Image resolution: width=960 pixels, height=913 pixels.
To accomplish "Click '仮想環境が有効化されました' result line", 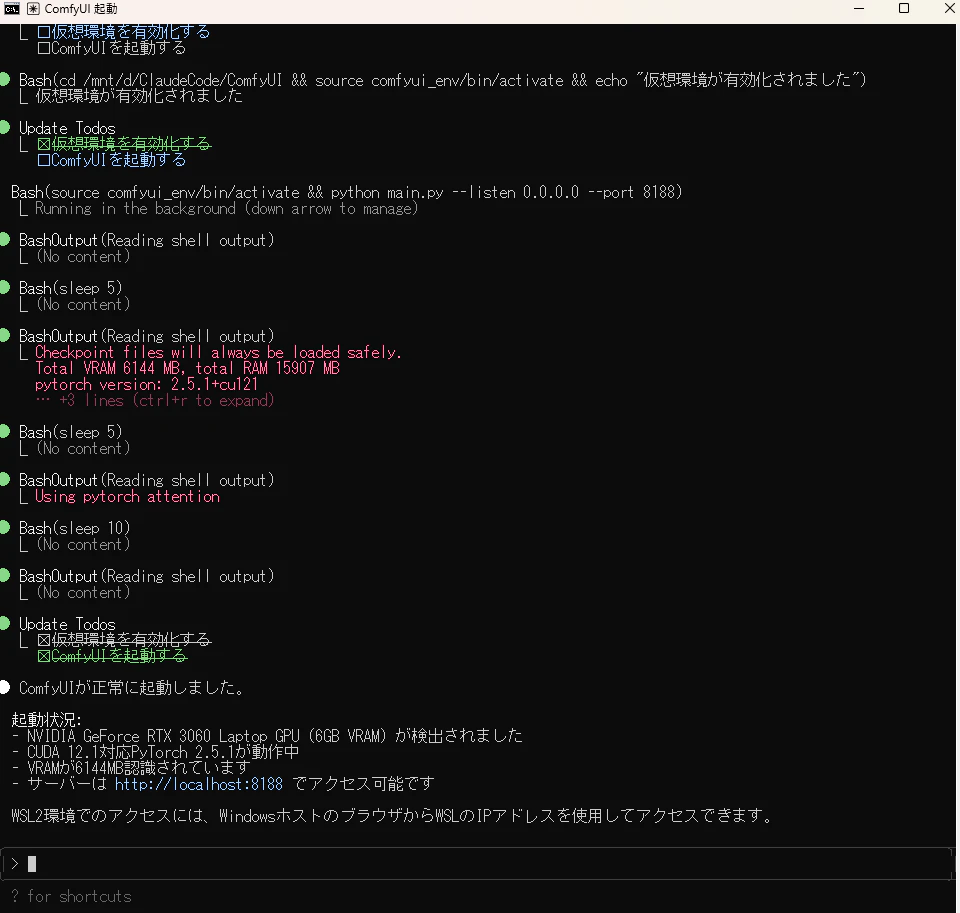I will point(139,96).
